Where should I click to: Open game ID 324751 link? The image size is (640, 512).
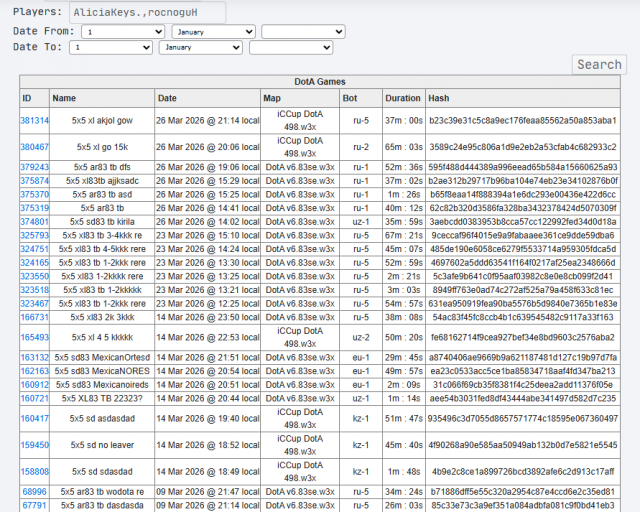click(35, 249)
